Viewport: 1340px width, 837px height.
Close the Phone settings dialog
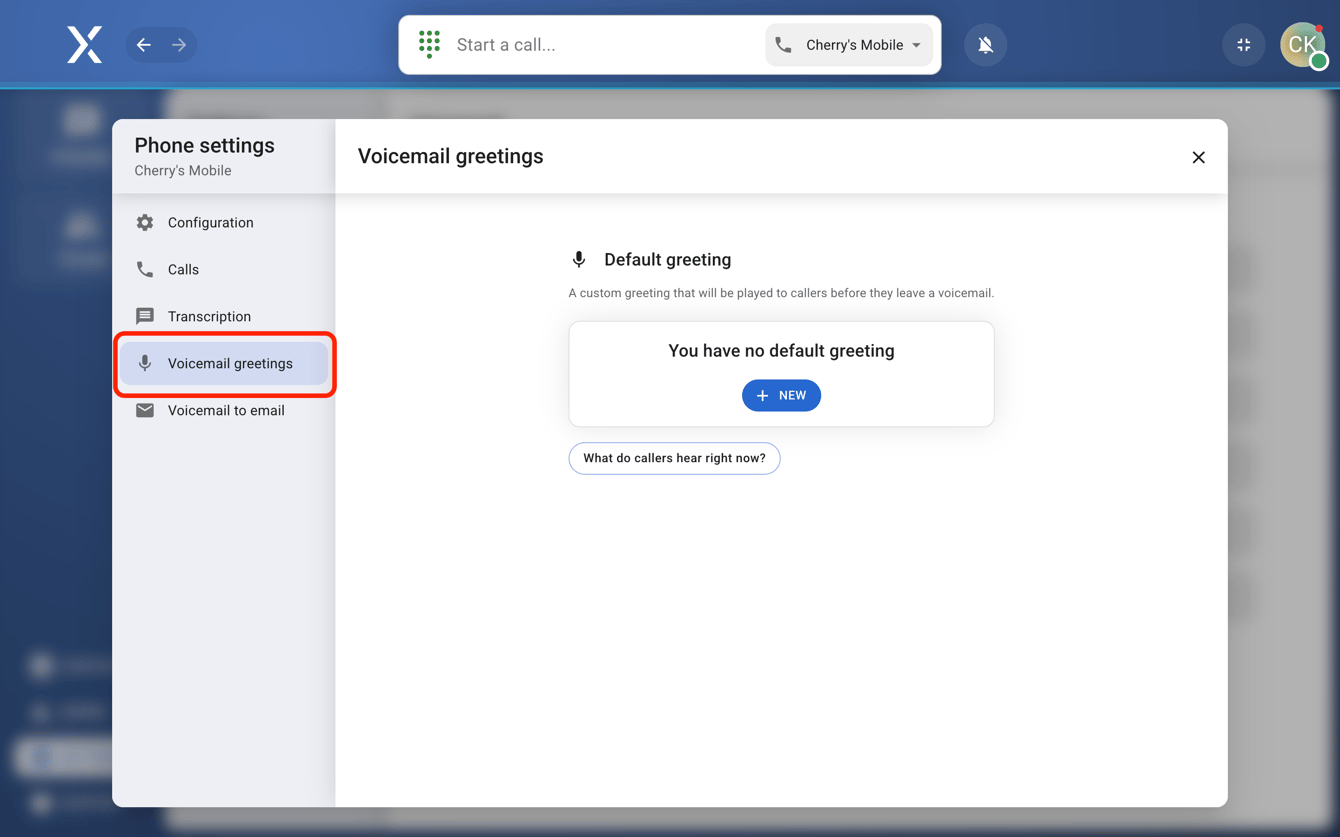(1198, 157)
